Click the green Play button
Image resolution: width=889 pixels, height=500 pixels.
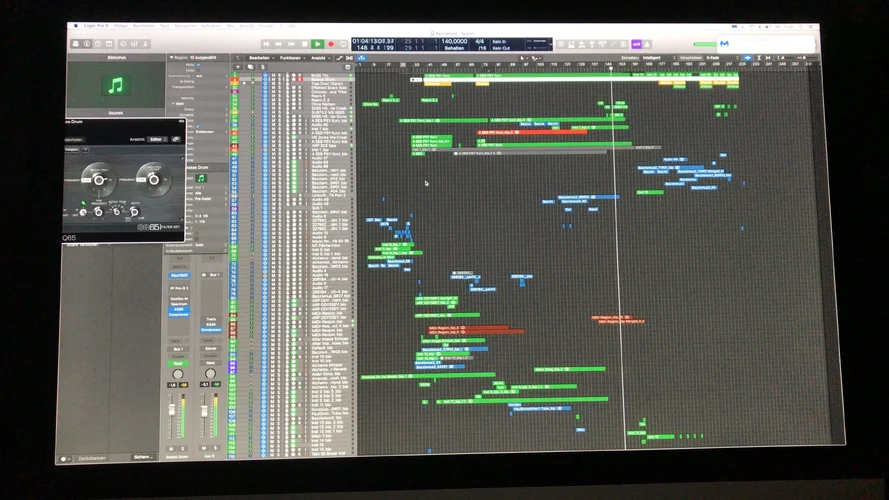[x=318, y=44]
